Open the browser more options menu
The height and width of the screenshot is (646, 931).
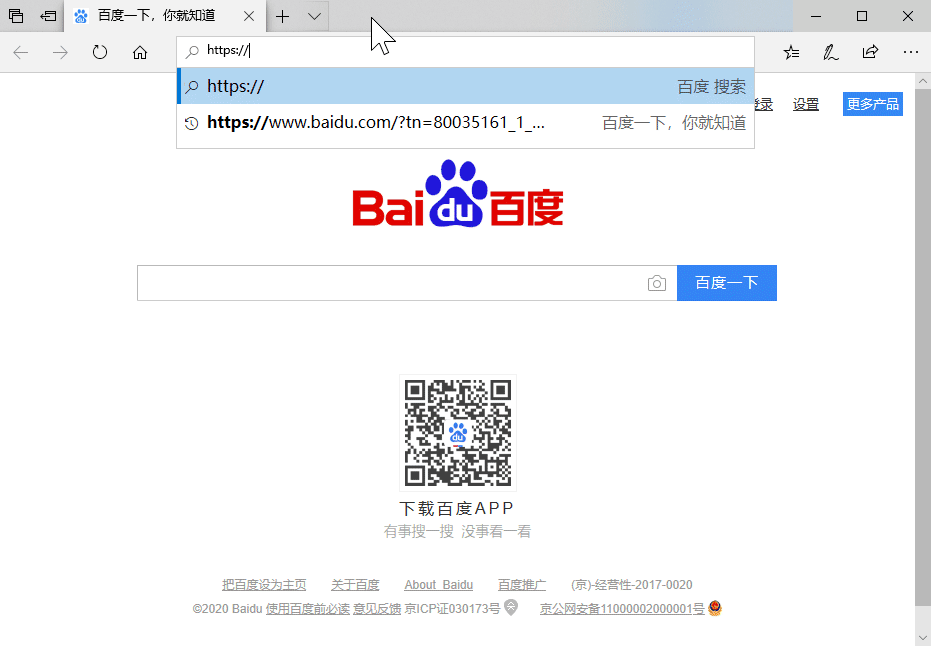click(911, 52)
